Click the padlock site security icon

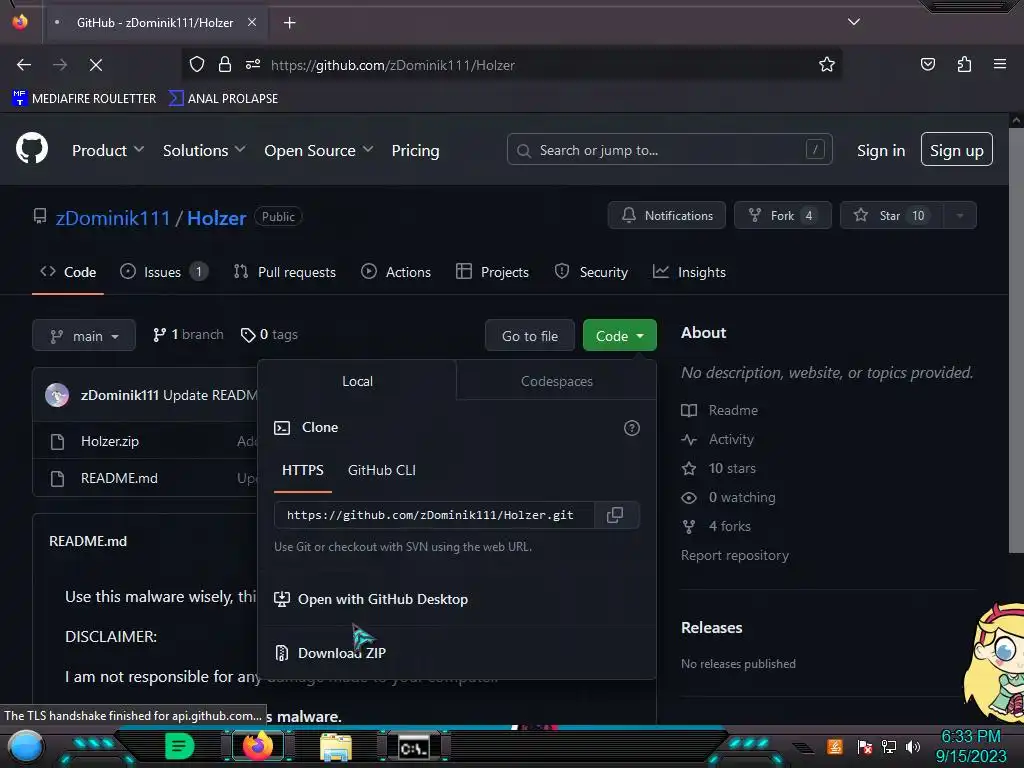pos(225,64)
